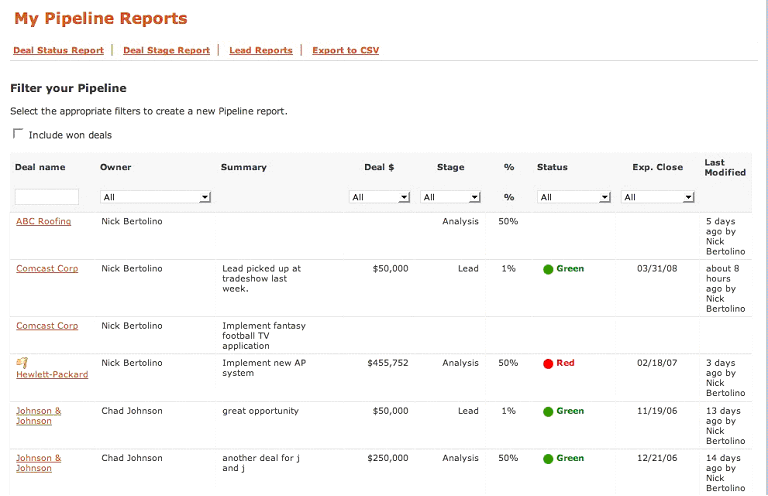Open the Deal Stage Report link
The width and height of the screenshot is (768, 496).
pos(167,50)
